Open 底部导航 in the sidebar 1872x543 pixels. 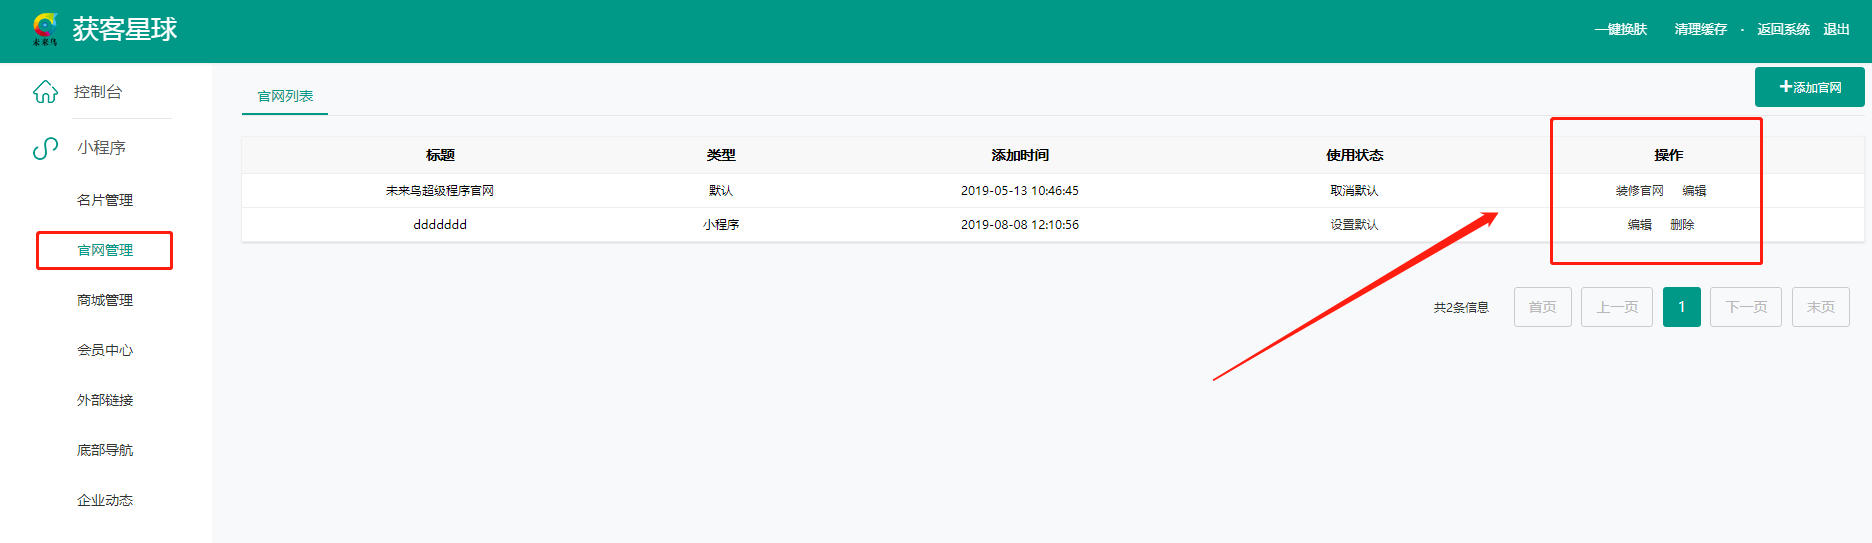pos(105,450)
